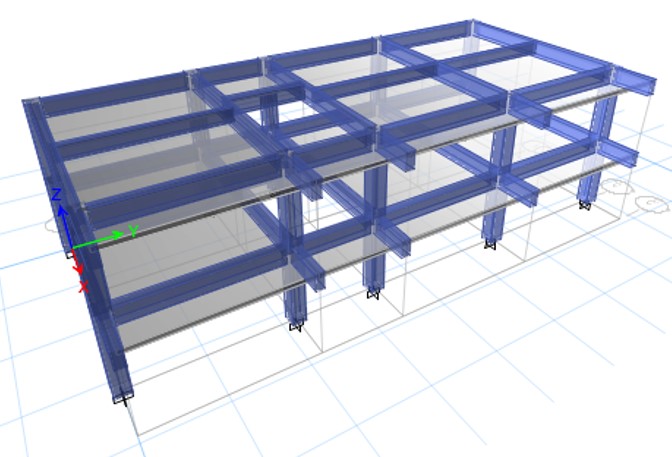
Task: Click the Y axis label
Action: point(133,231)
